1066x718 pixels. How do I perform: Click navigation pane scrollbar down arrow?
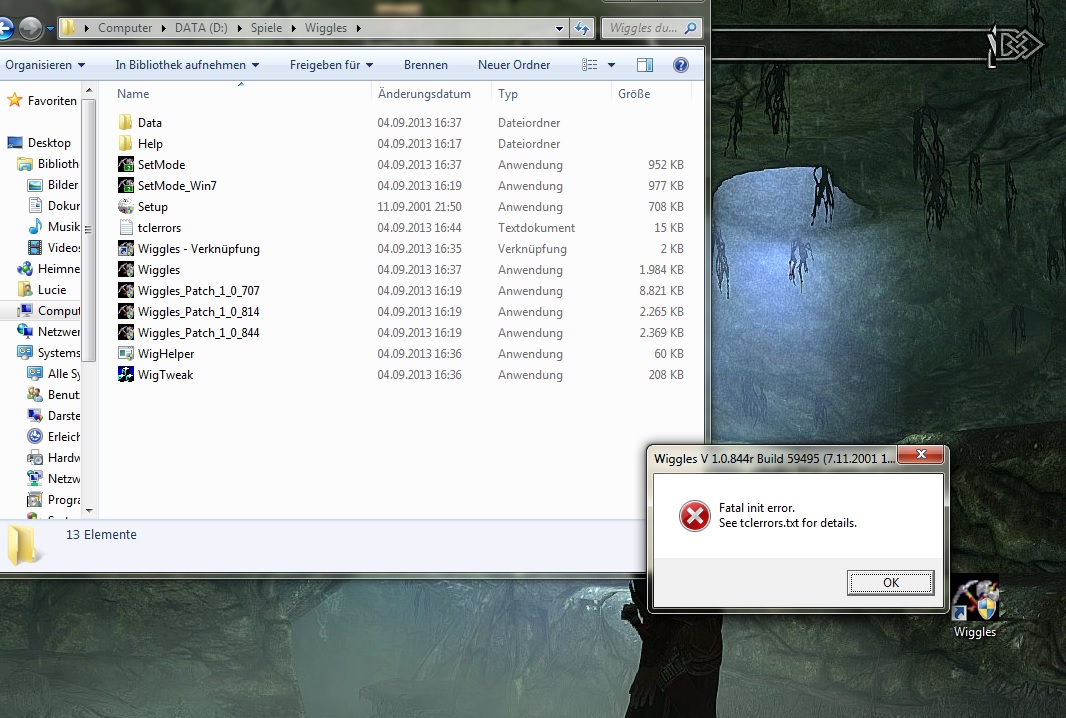coord(89,511)
